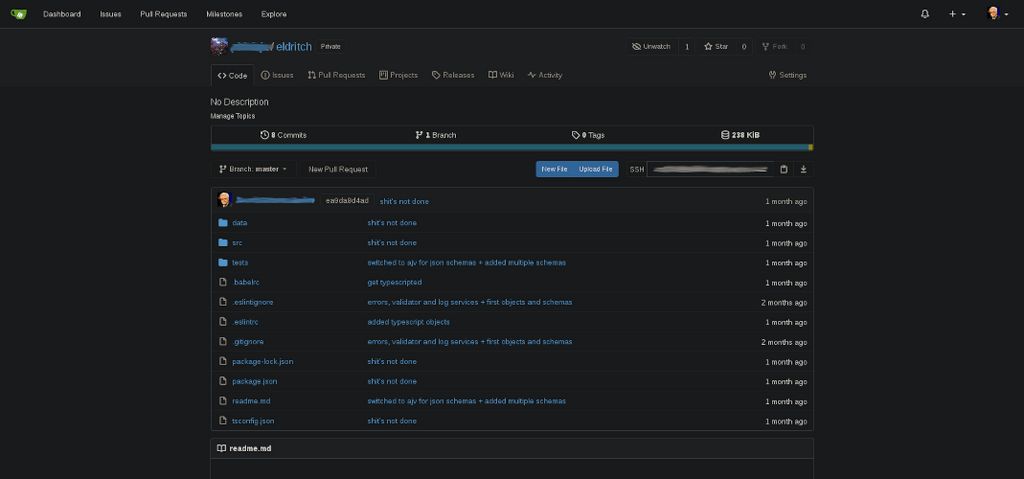Open commit ea9da0d4ad hash link

click(347, 201)
